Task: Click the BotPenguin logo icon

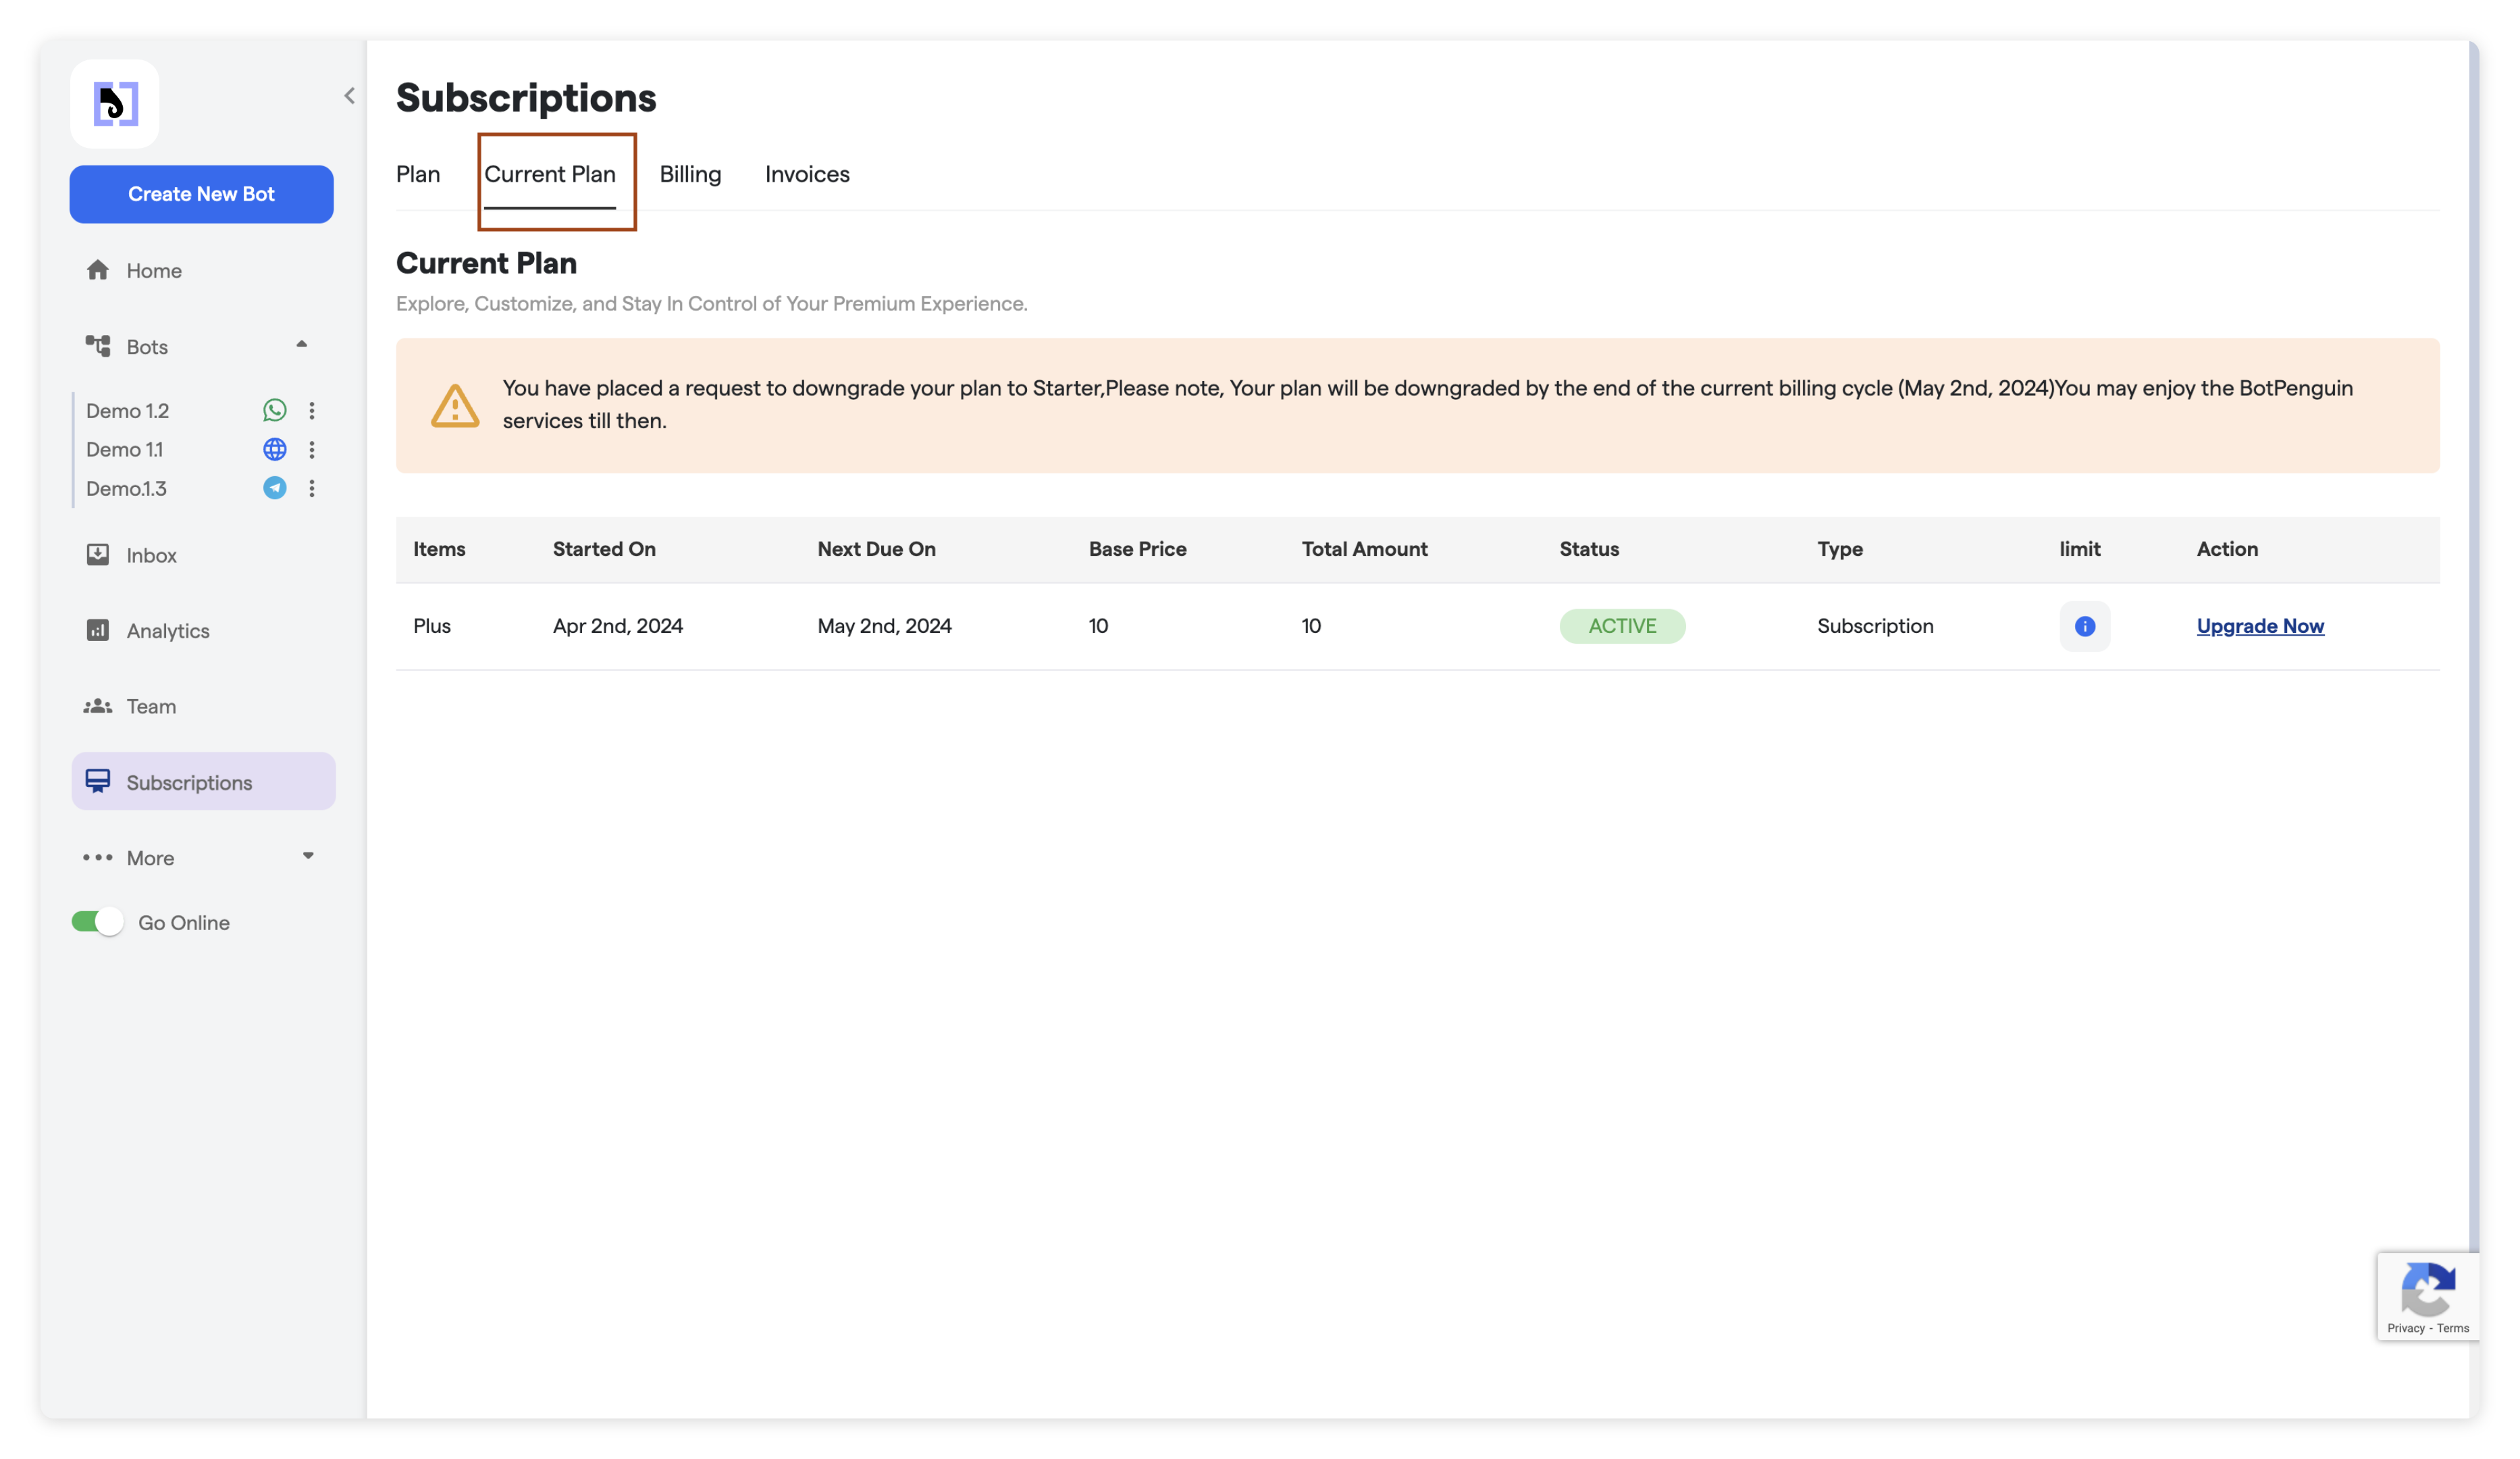Action: tap(115, 104)
